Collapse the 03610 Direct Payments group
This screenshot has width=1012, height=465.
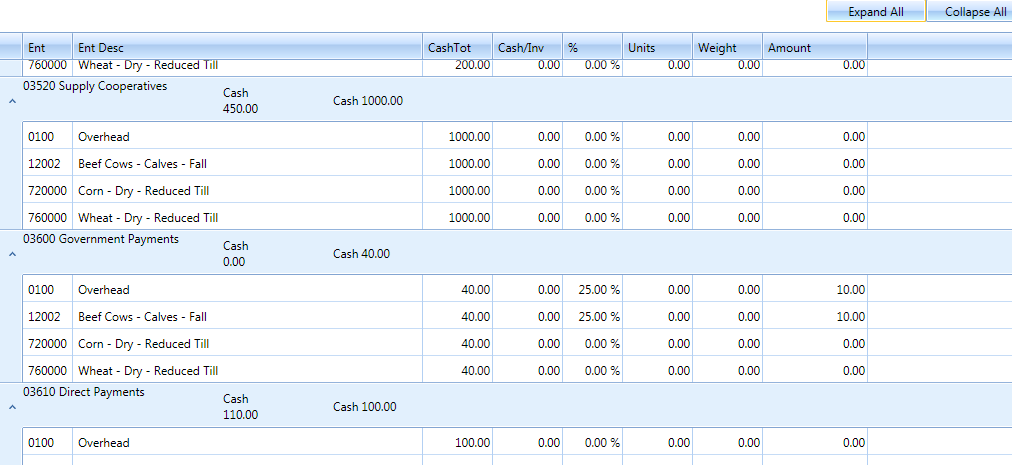click(x=12, y=407)
